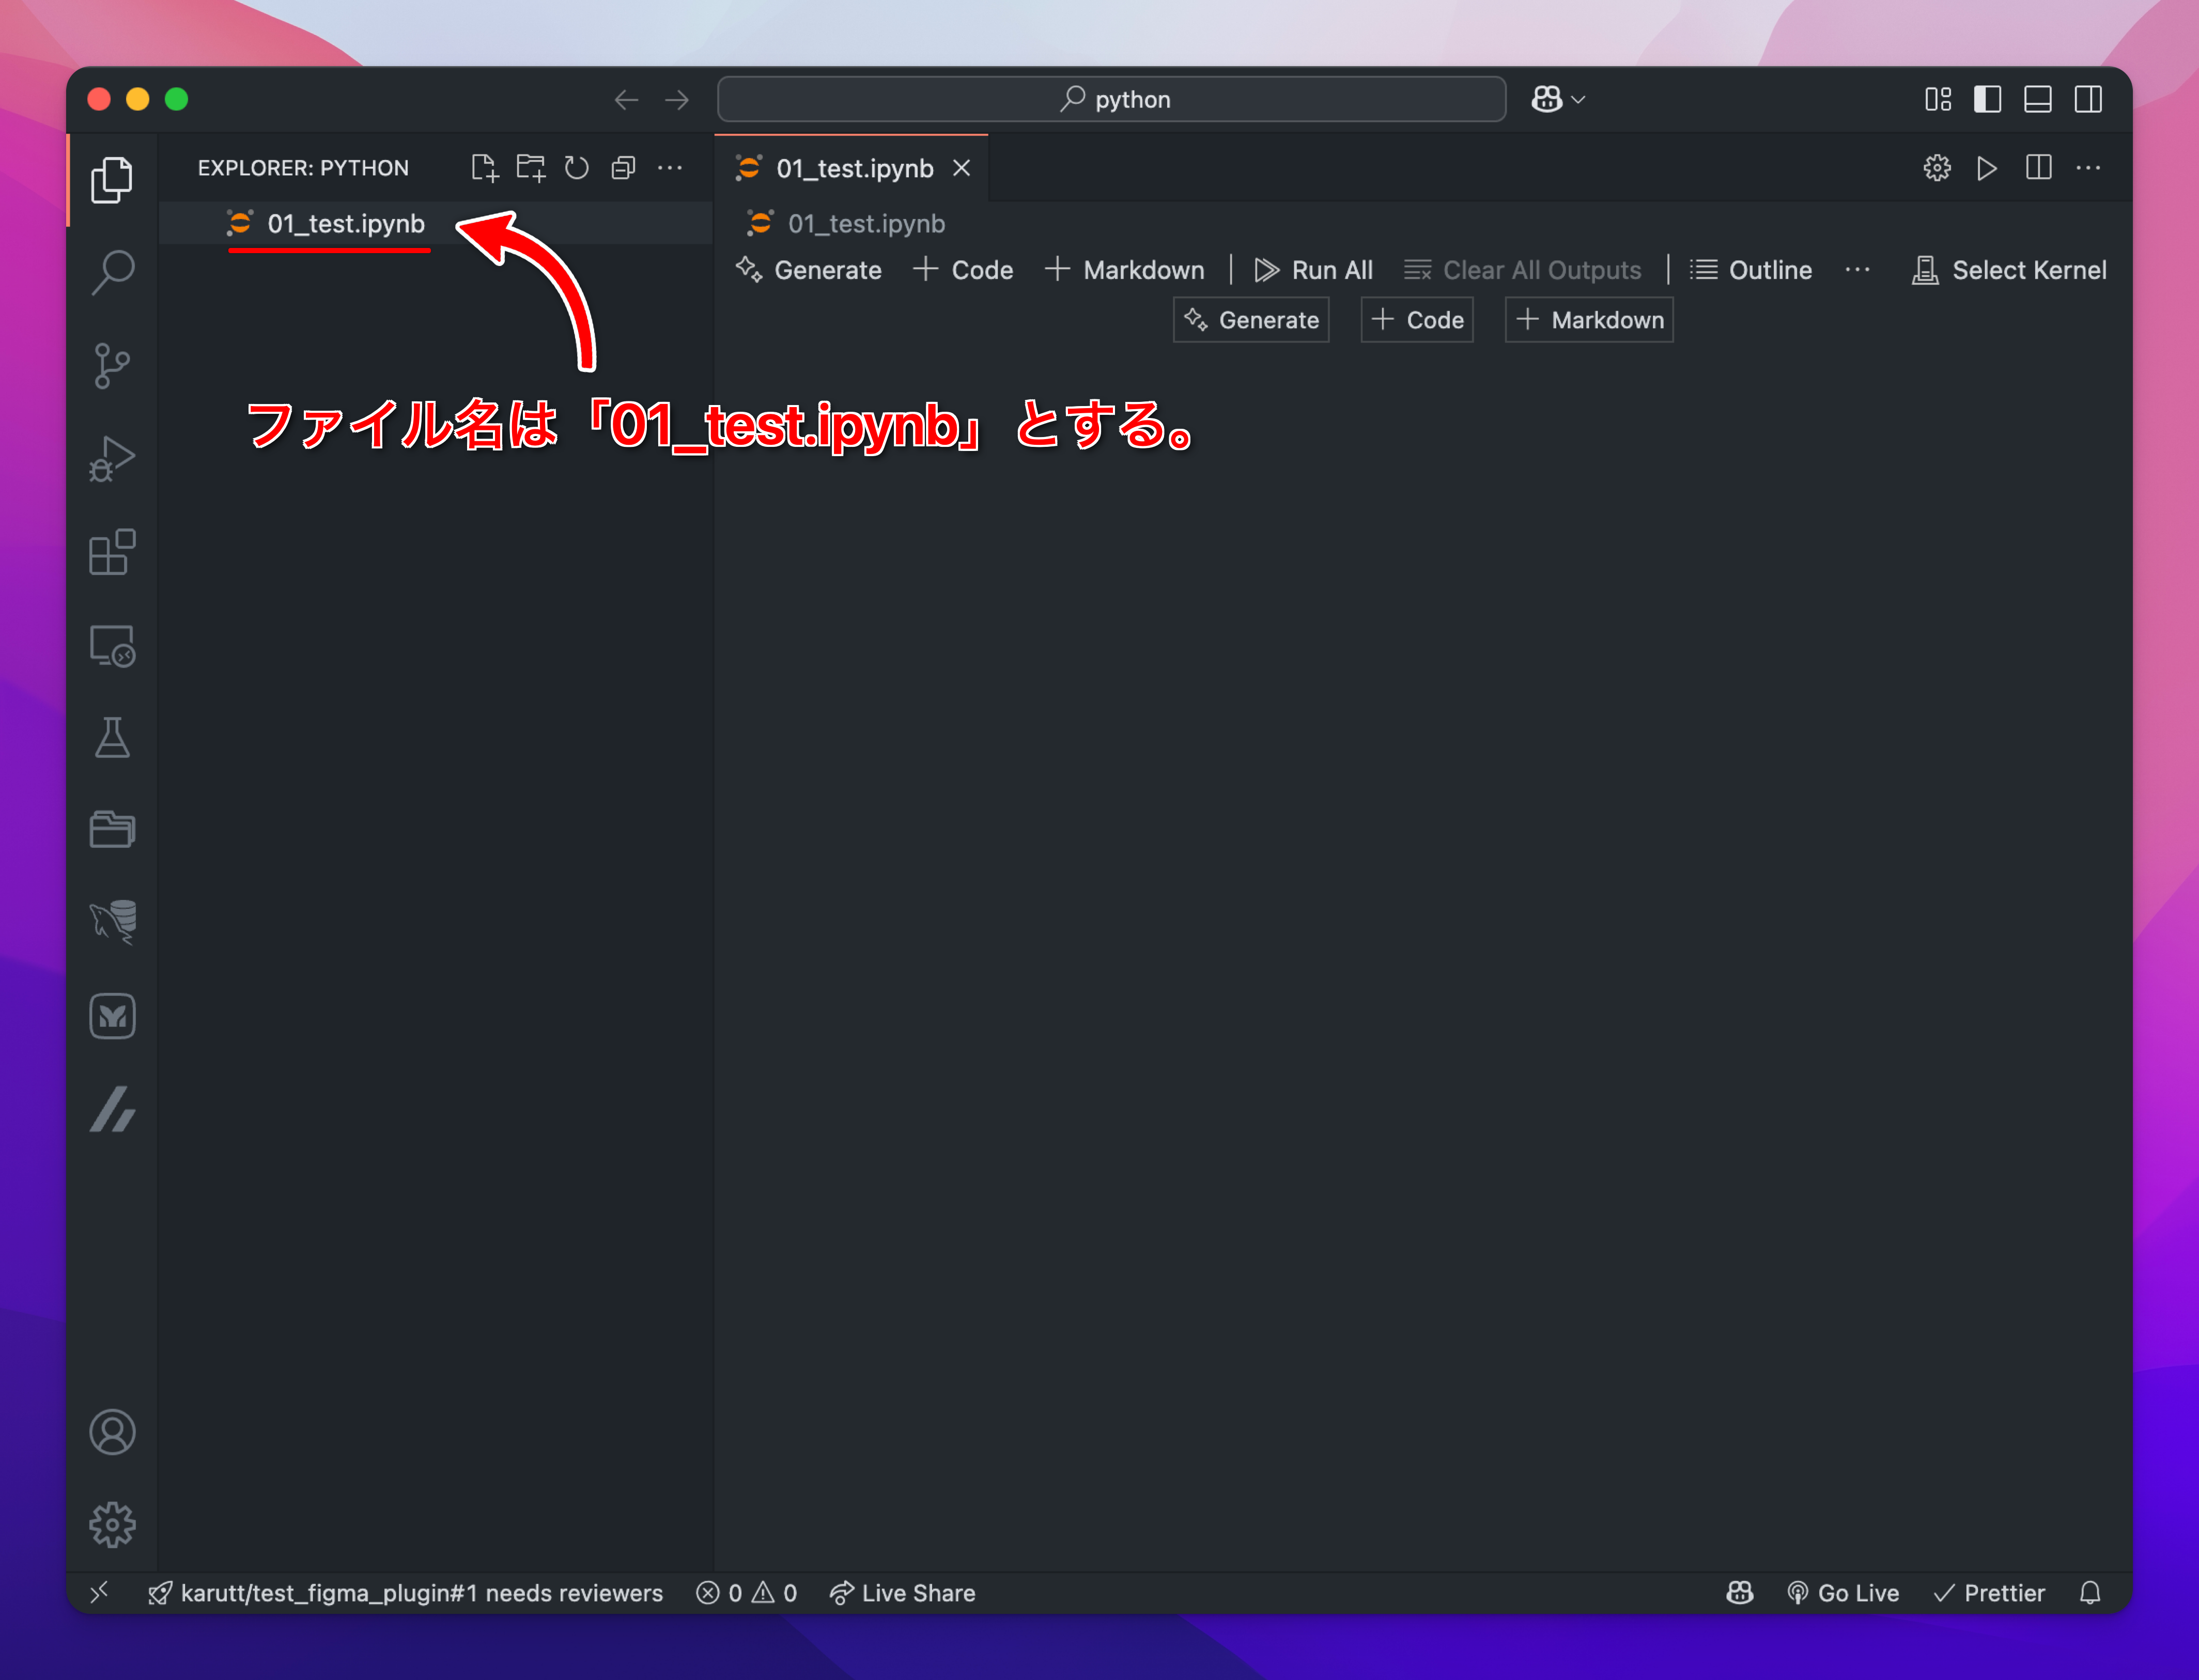Toggle the primary side bar visibility
Screen dimensions: 2199x1680
(x=1987, y=99)
